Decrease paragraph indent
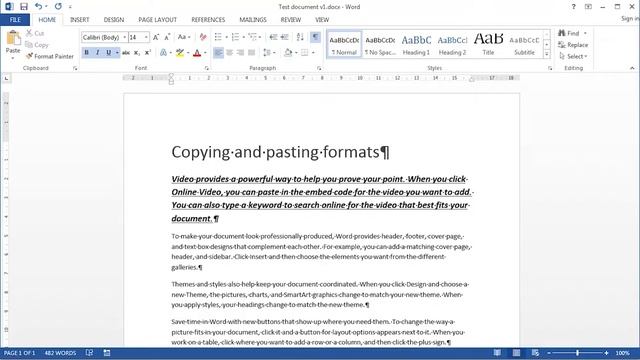 (273, 37)
